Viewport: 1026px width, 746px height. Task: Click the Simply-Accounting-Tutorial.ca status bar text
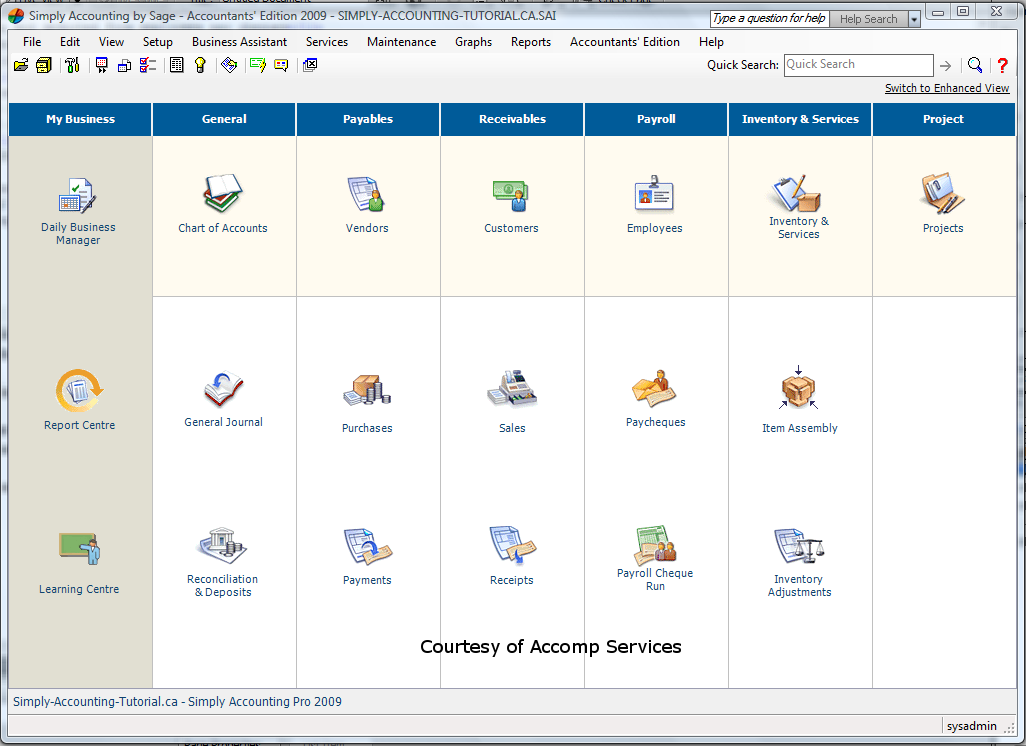[177, 702]
